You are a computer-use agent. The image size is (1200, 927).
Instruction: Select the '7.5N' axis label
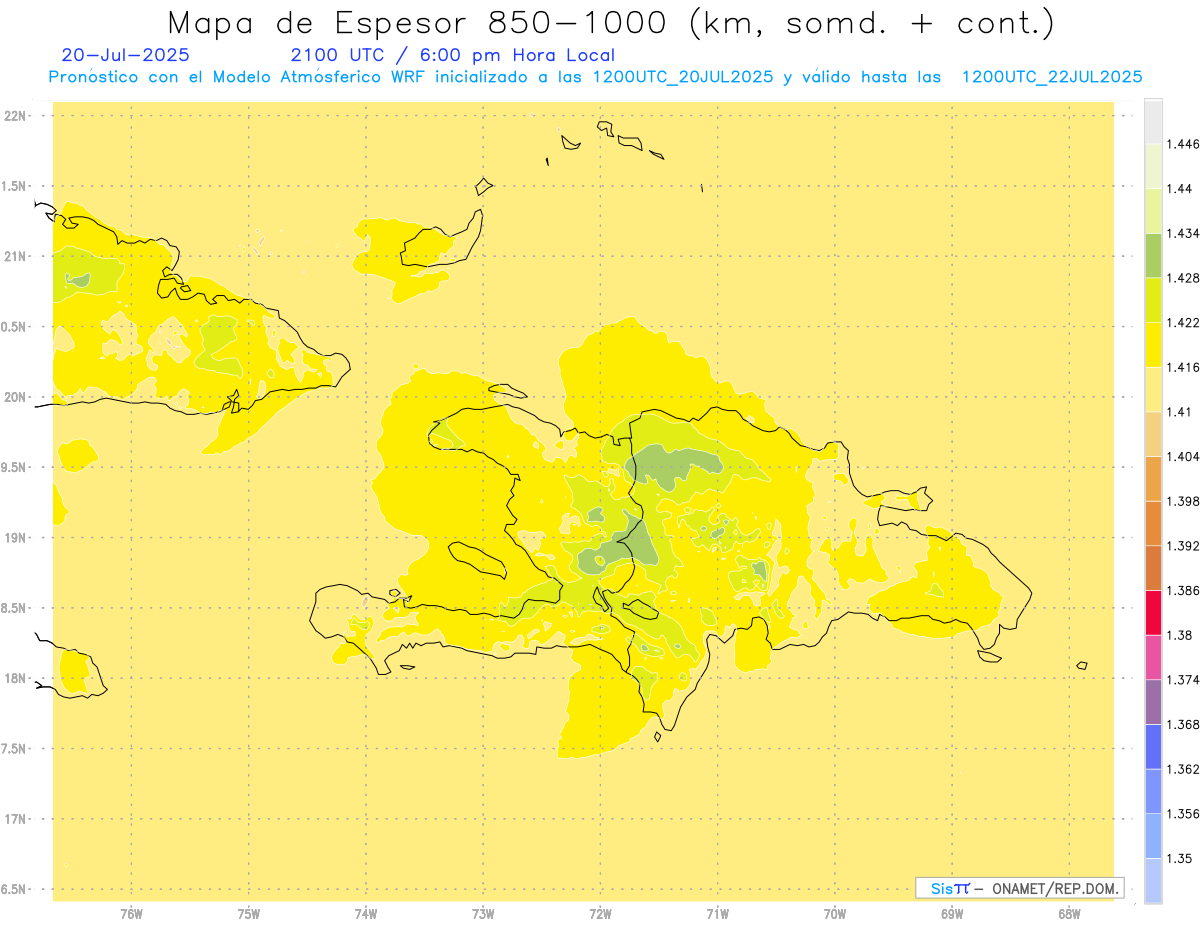(x=14, y=749)
